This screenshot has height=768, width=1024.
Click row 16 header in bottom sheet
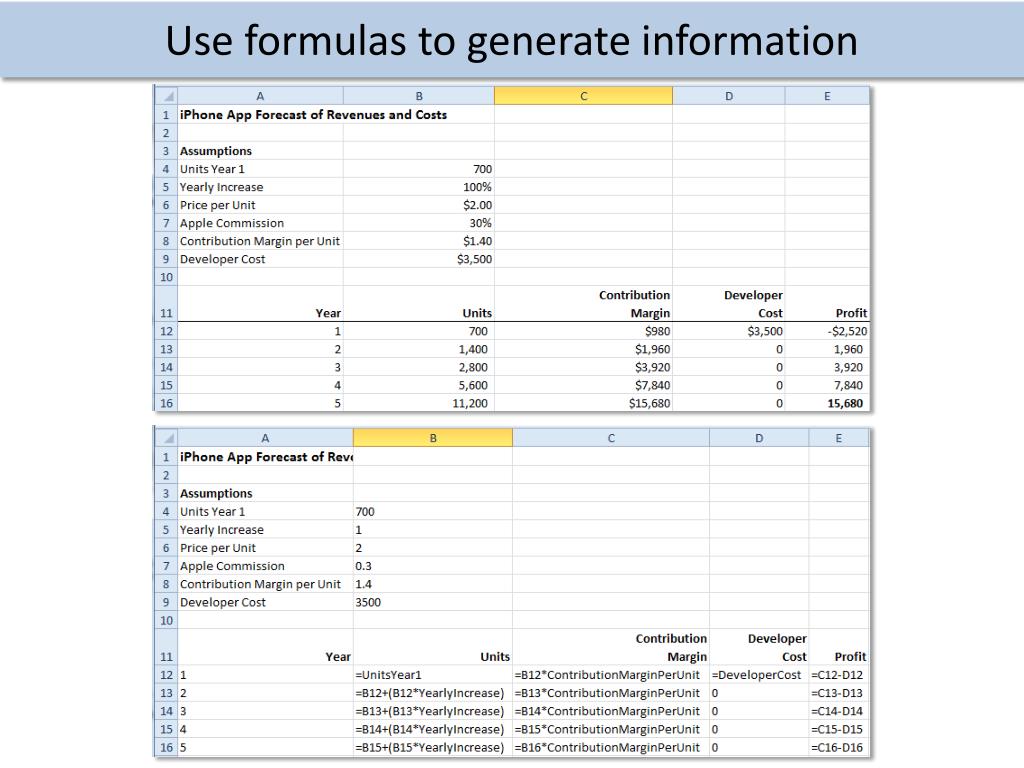pos(167,748)
